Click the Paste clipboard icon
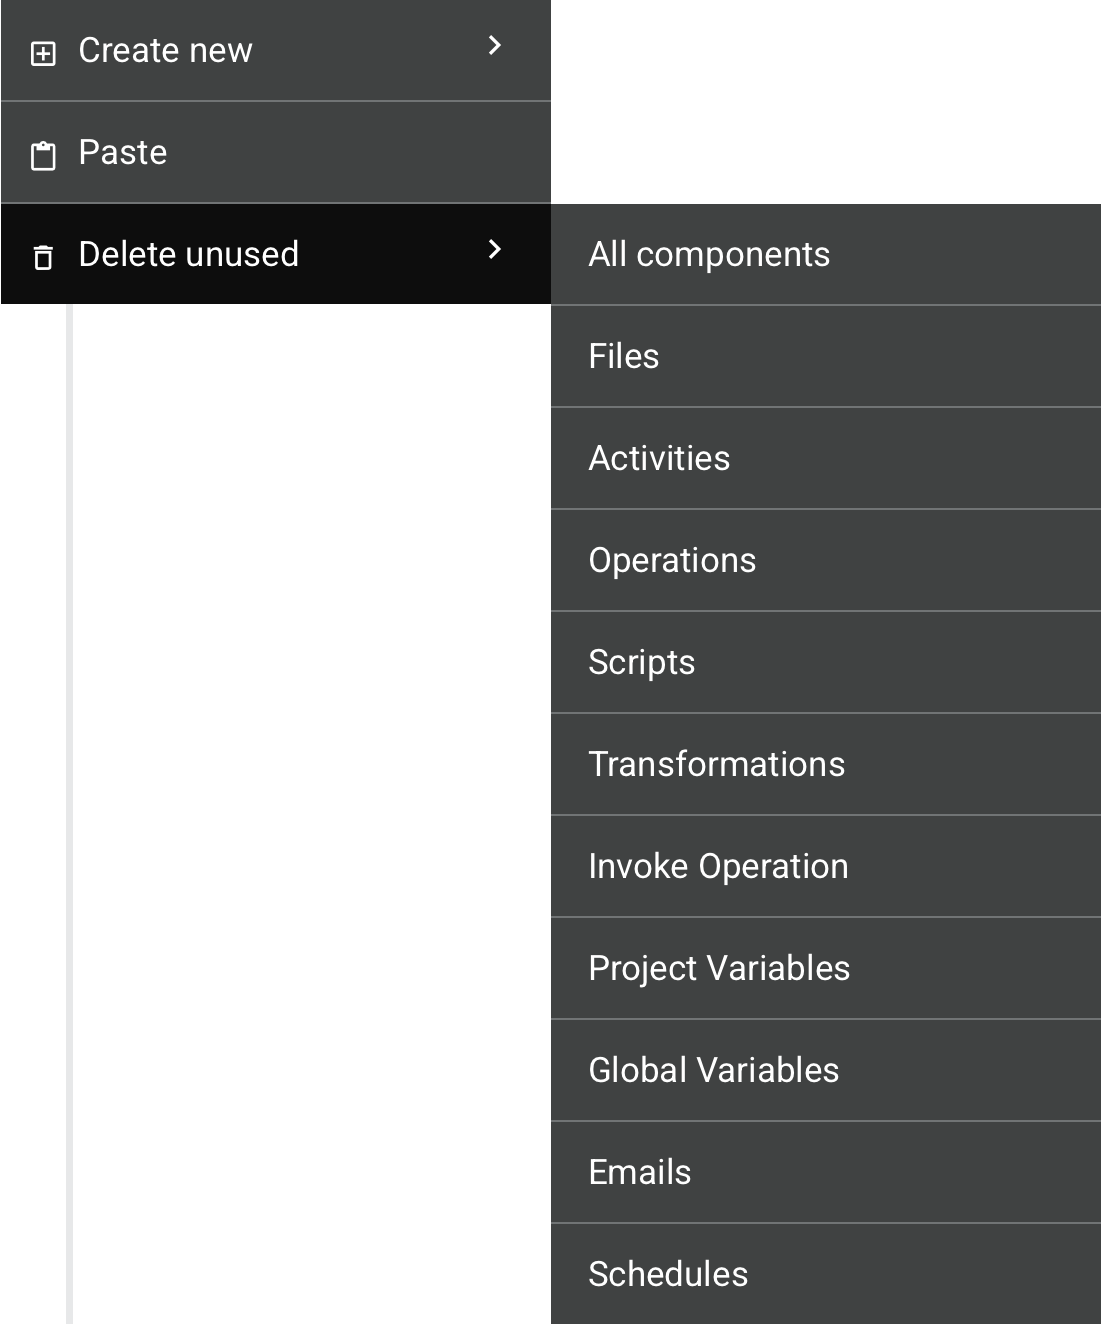The image size is (1102, 1324). tap(43, 156)
